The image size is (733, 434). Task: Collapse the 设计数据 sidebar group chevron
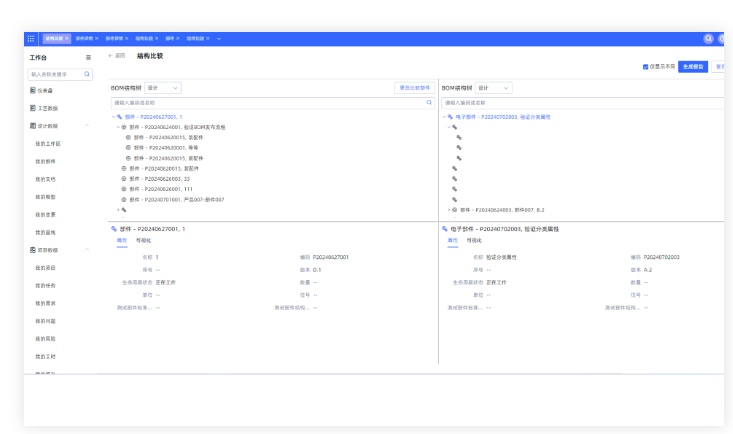(x=87, y=126)
